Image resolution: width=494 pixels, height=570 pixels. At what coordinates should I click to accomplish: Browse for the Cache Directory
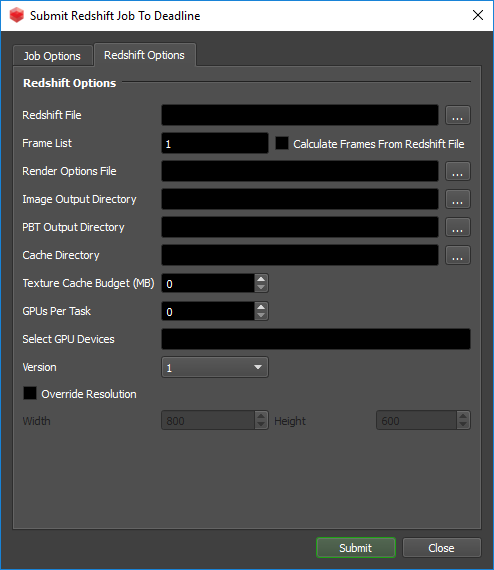[x=458, y=255]
